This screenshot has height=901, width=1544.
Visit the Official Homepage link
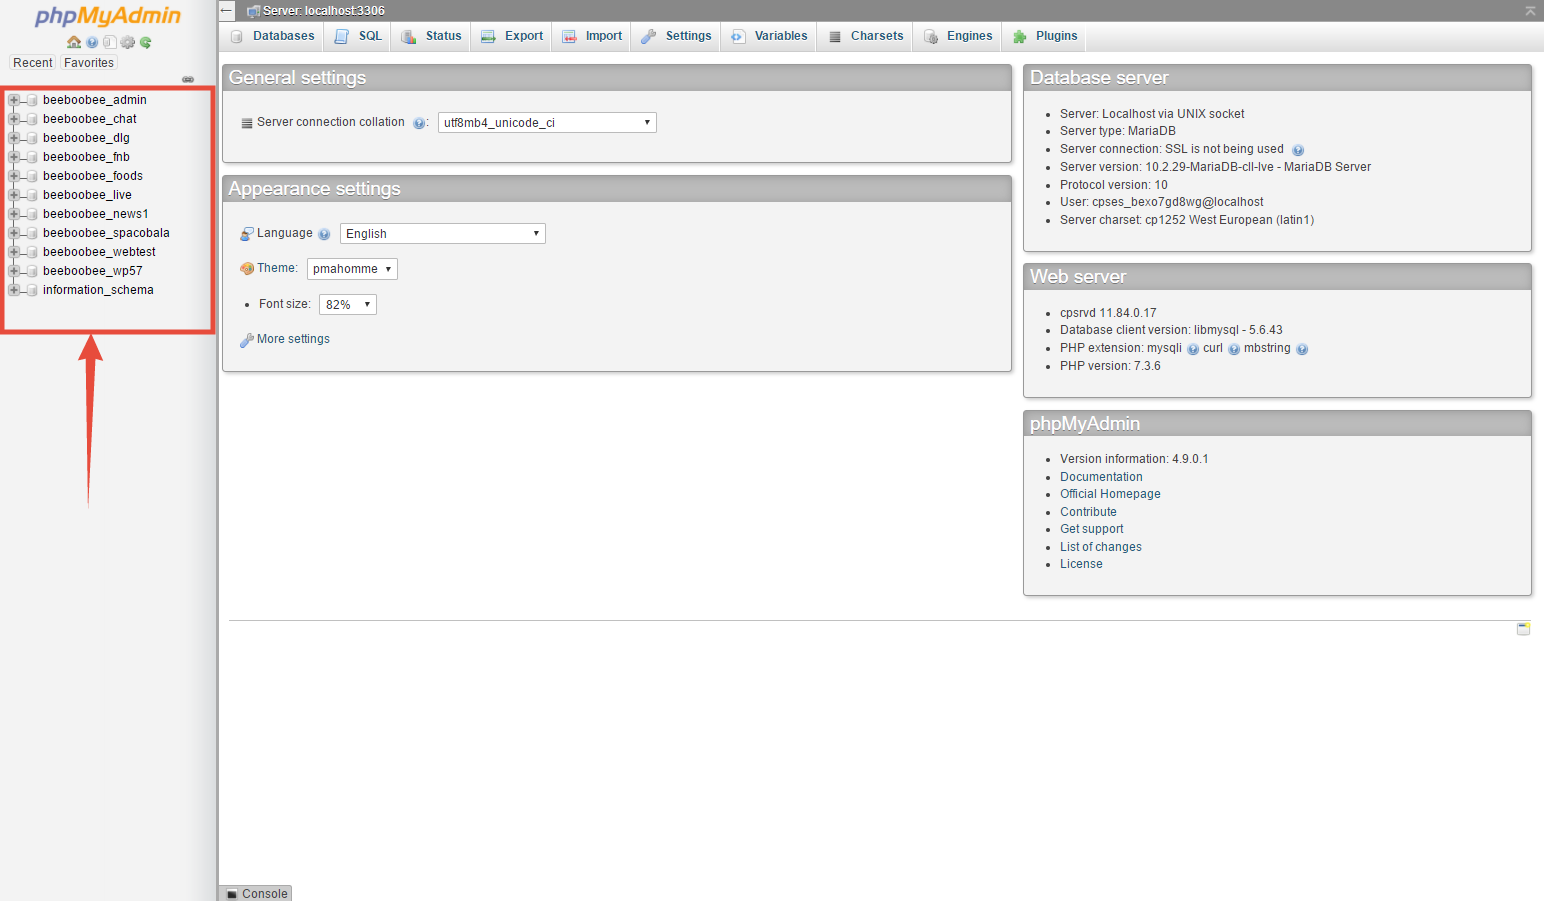pos(1110,494)
